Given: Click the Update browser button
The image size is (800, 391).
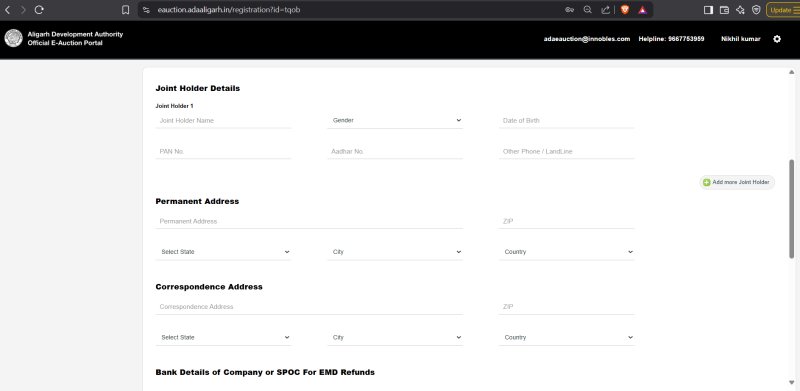Looking at the screenshot, I should click(x=783, y=10).
